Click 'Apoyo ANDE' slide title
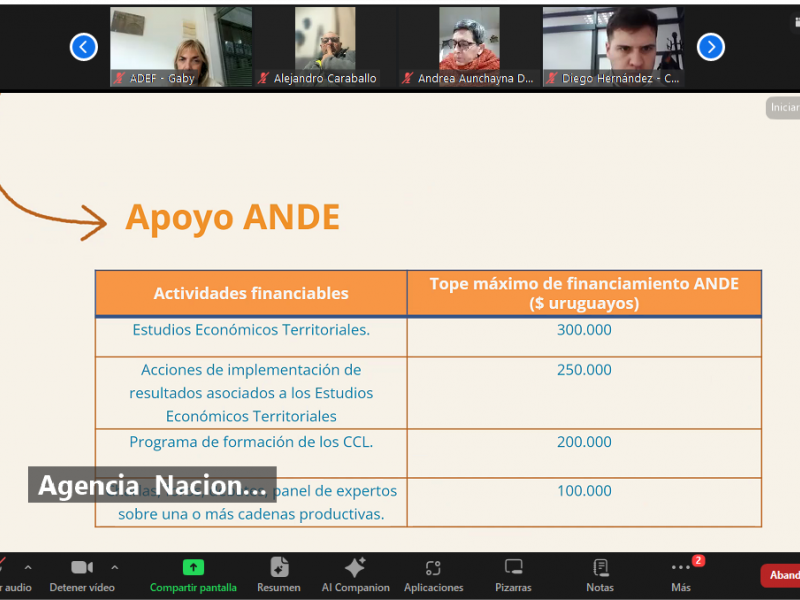The image size is (800, 600). pyautogui.click(x=233, y=217)
